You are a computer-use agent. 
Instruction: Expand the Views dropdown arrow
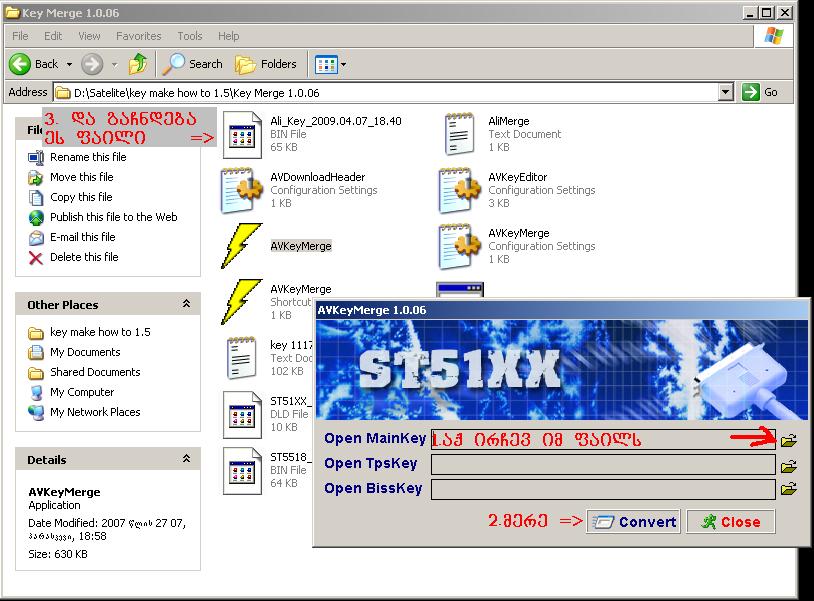tap(344, 64)
